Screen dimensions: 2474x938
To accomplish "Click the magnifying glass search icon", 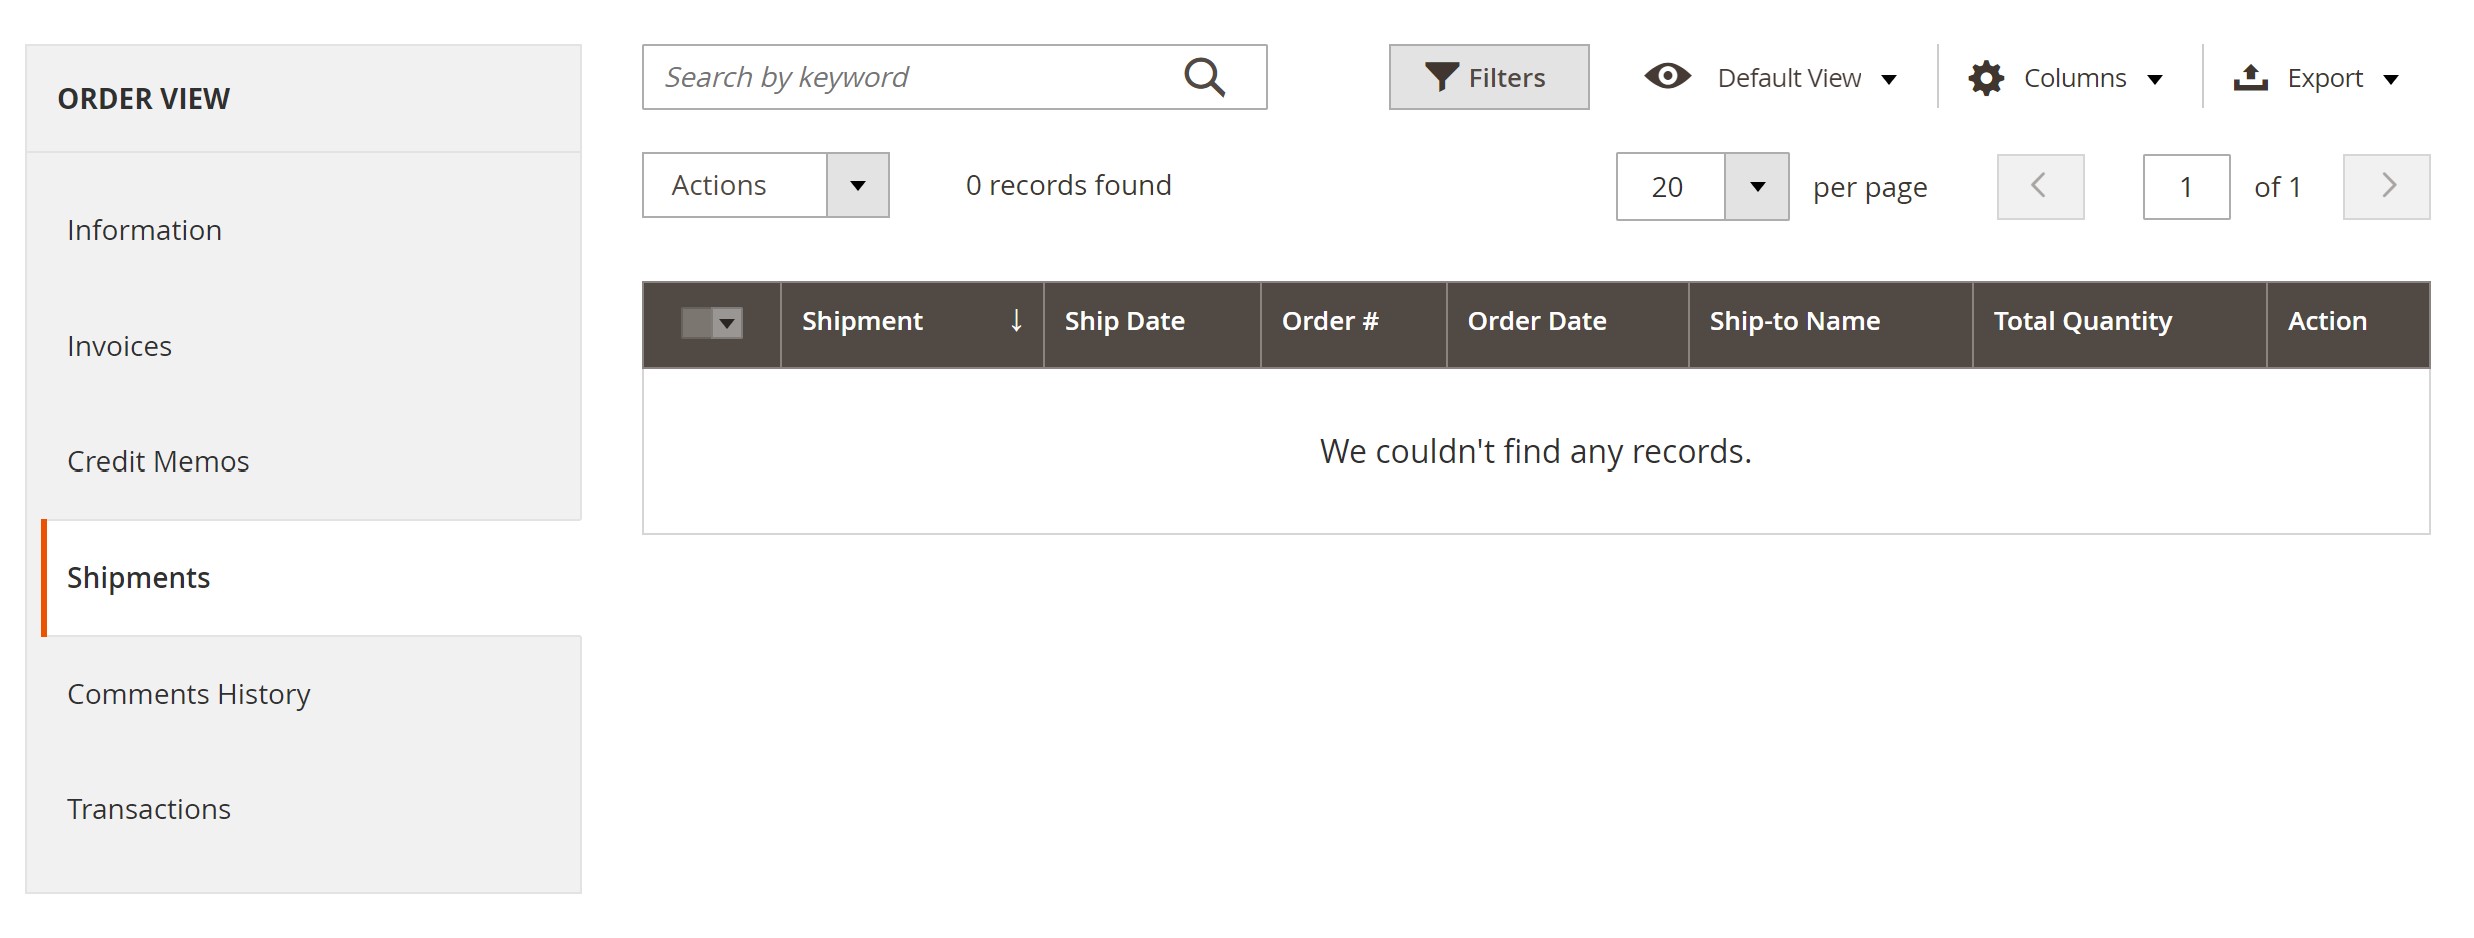I will 1204,77.
